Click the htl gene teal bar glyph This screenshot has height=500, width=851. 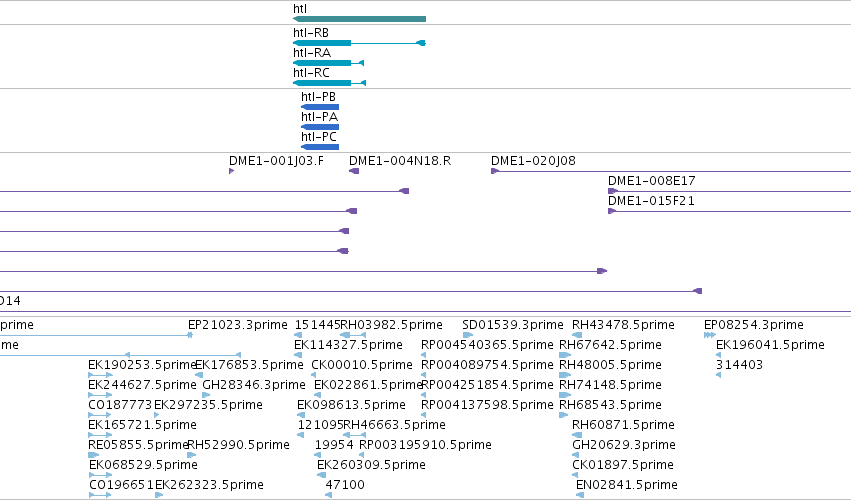(x=359, y=19)
